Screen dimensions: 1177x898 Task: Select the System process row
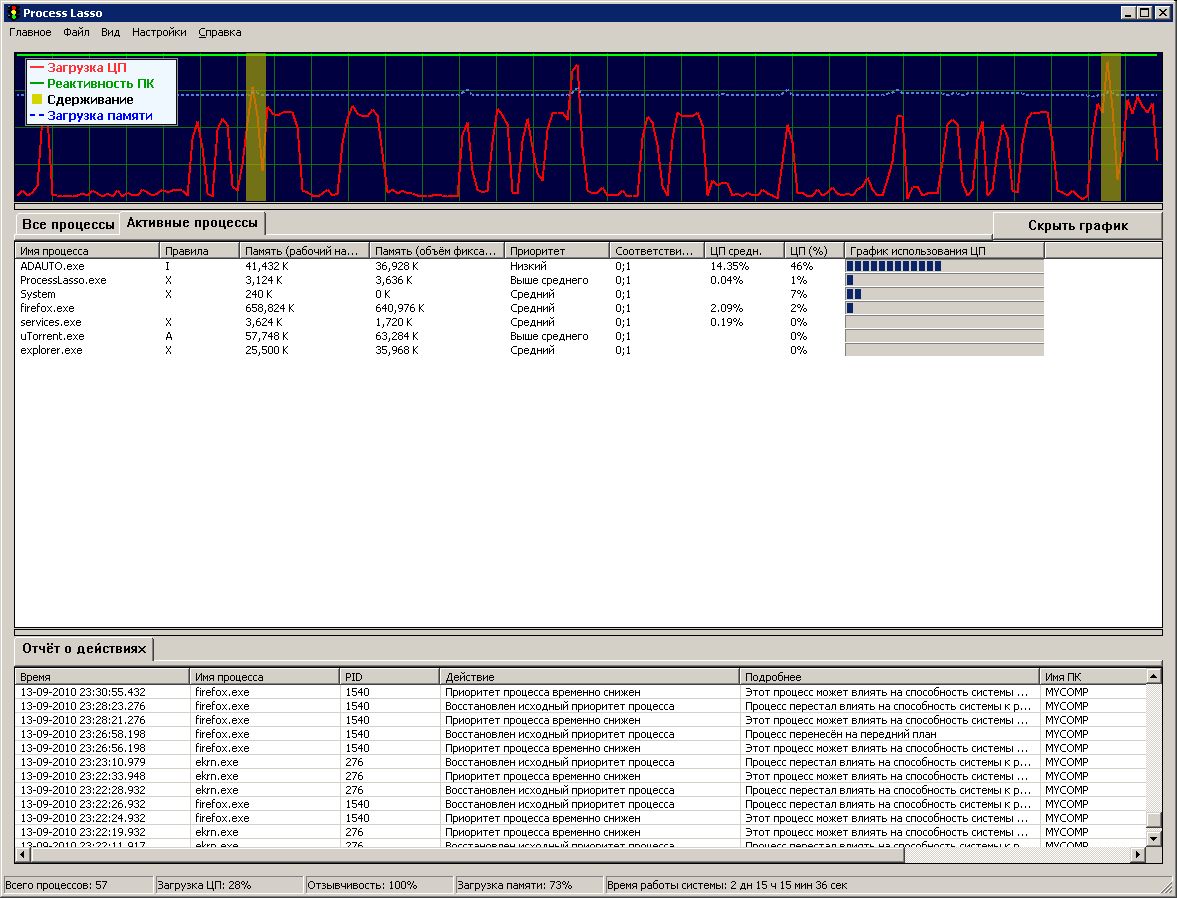(x=529, y=294)
